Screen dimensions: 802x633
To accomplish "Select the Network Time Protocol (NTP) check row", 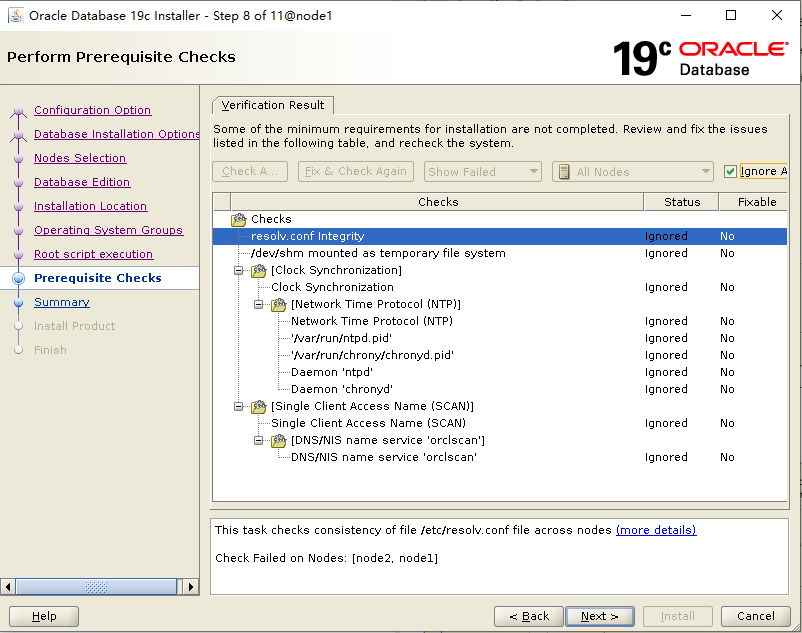I will tap(500, 321).
